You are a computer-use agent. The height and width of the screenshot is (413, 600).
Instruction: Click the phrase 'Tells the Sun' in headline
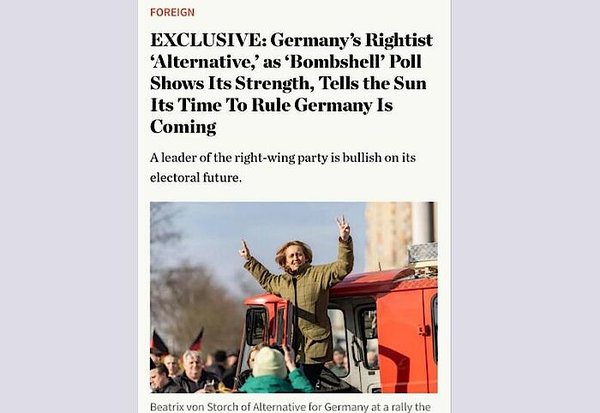point(372,83)
